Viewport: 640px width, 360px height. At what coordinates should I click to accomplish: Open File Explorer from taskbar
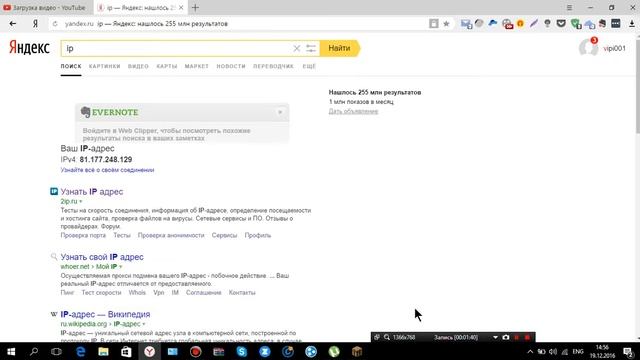pyautogui.click(x=103, y=351)
